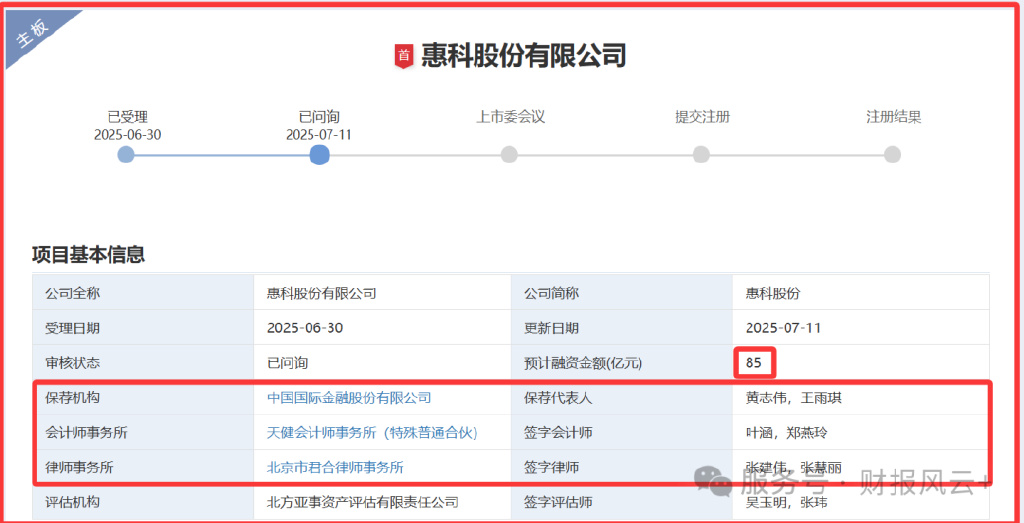Click the 2025-07-11 value in 更新日期 row
This screenshot has height=523, width=1024.
pos(783,328)
